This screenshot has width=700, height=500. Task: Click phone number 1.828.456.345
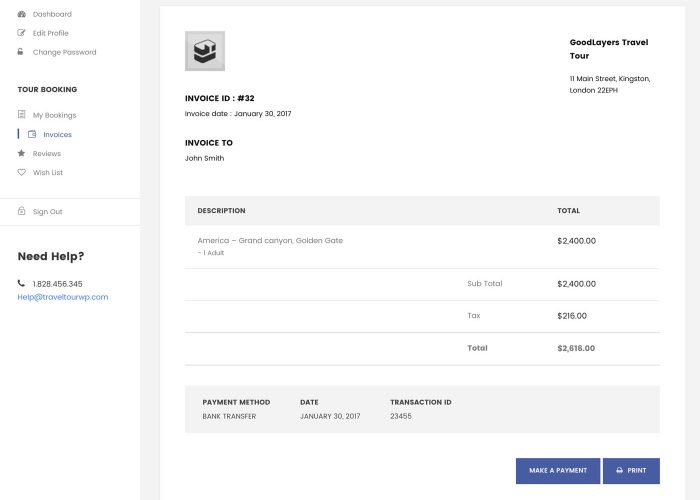58,284
